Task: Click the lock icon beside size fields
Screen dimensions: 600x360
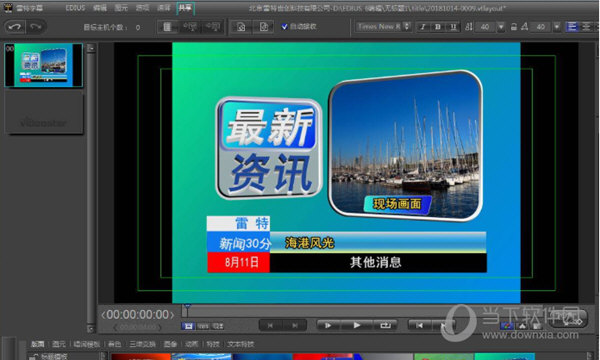Action: (x=514, y=27)
